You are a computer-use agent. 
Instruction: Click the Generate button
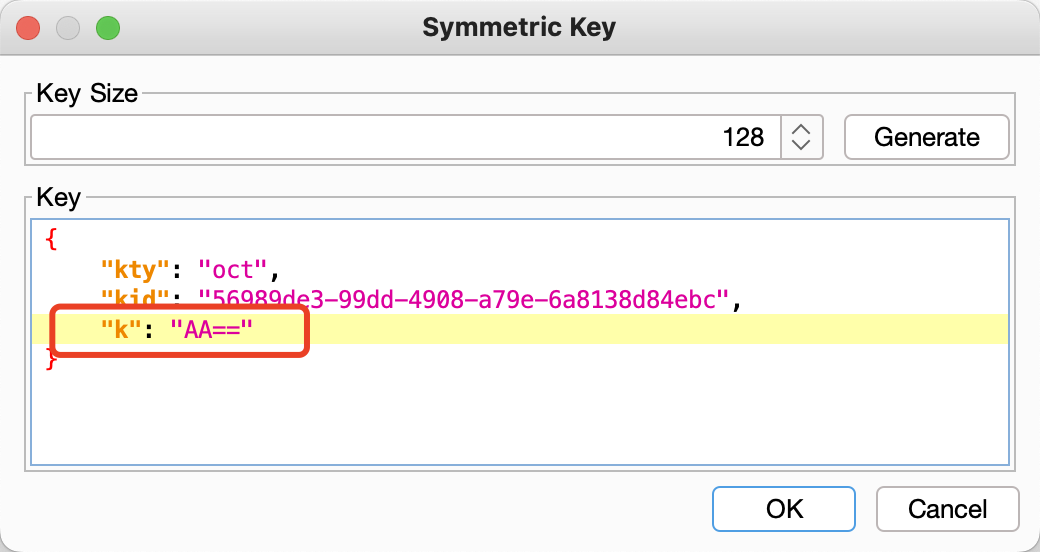926,137
